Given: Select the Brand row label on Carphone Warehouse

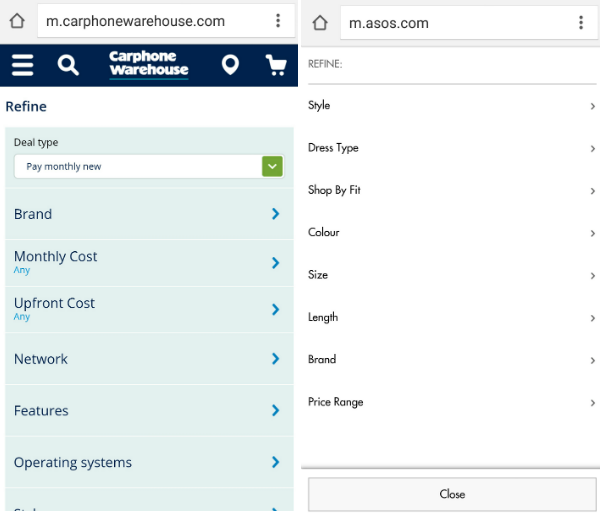Looking at the screenshot, I should point(33,214).
